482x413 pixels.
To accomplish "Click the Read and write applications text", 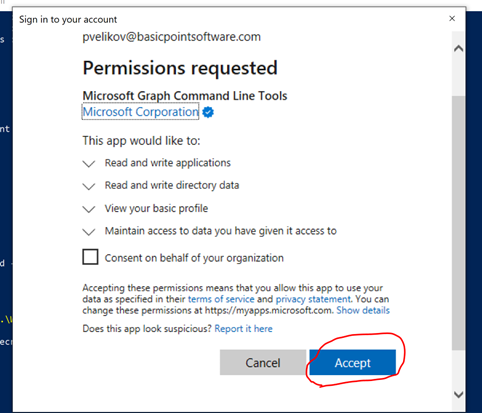I will [168, 163].
